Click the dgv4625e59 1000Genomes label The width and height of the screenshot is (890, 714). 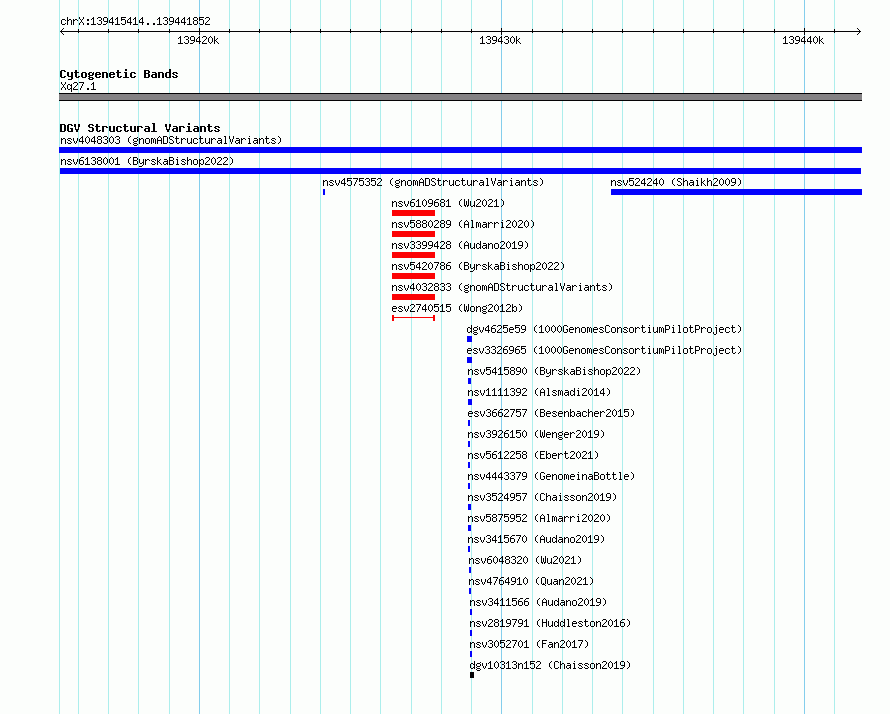604,329
